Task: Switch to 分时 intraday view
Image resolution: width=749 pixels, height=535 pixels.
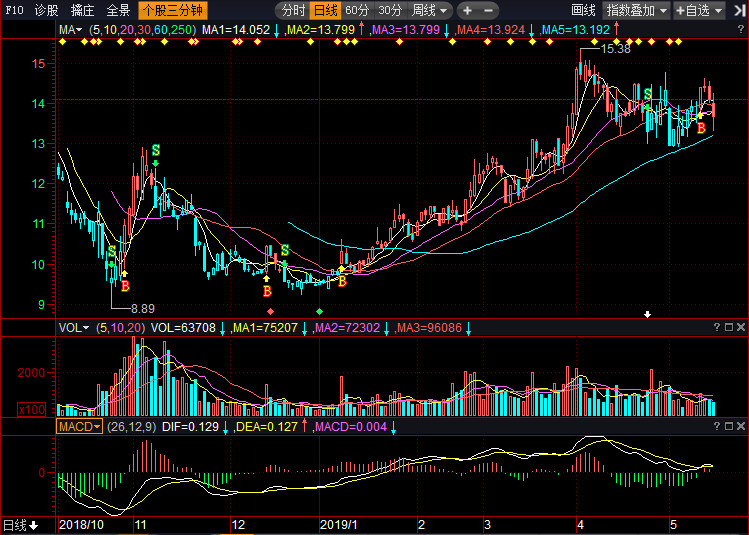Action: [293, 10]
